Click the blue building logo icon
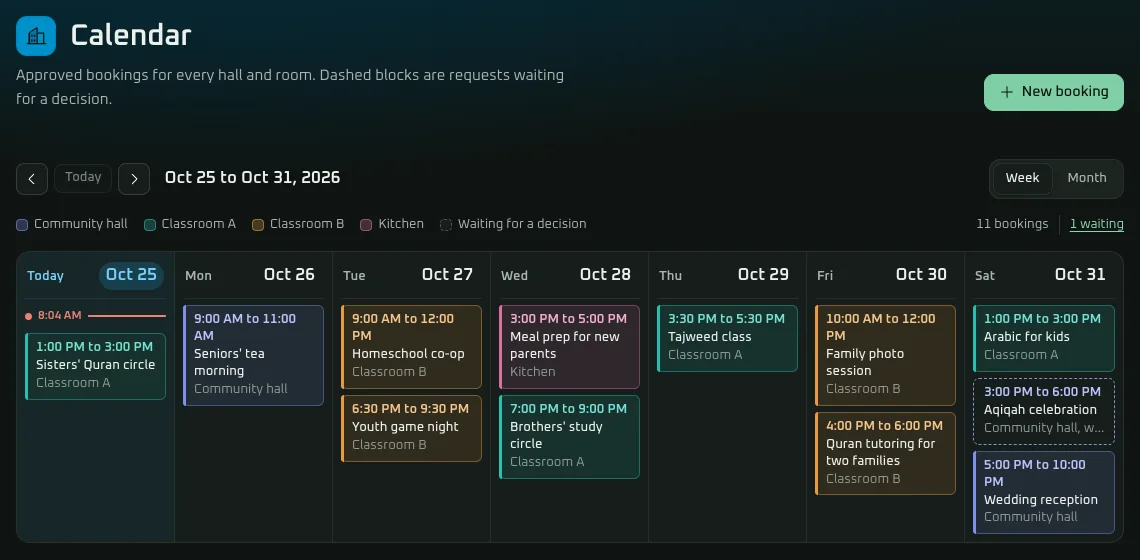Viewport: 1140px width, 560px height. pyautogui.click(x=36, y=36)
